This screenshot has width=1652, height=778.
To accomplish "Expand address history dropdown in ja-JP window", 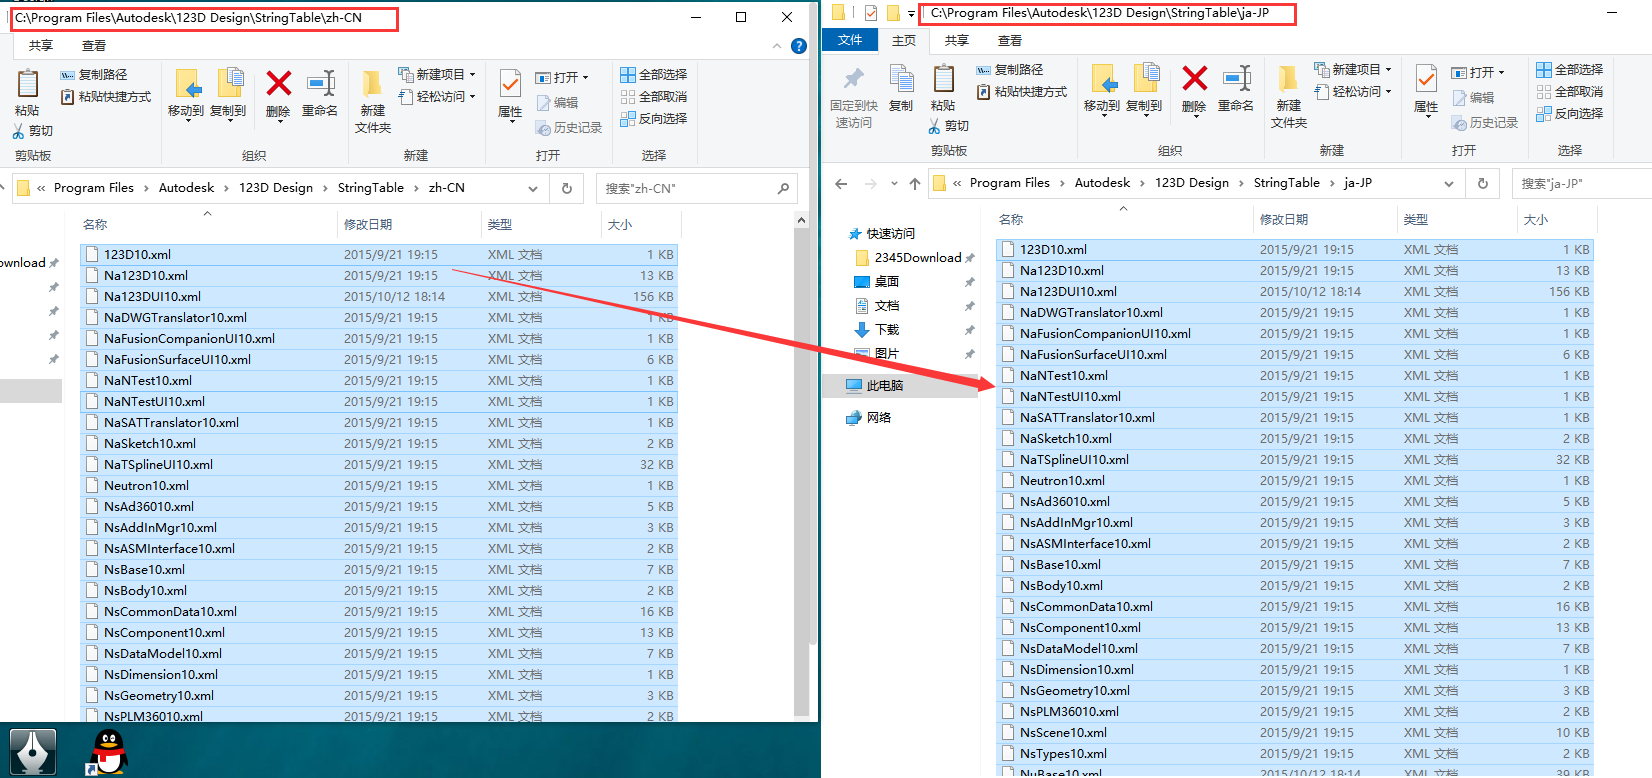I will click(1449, 184).
